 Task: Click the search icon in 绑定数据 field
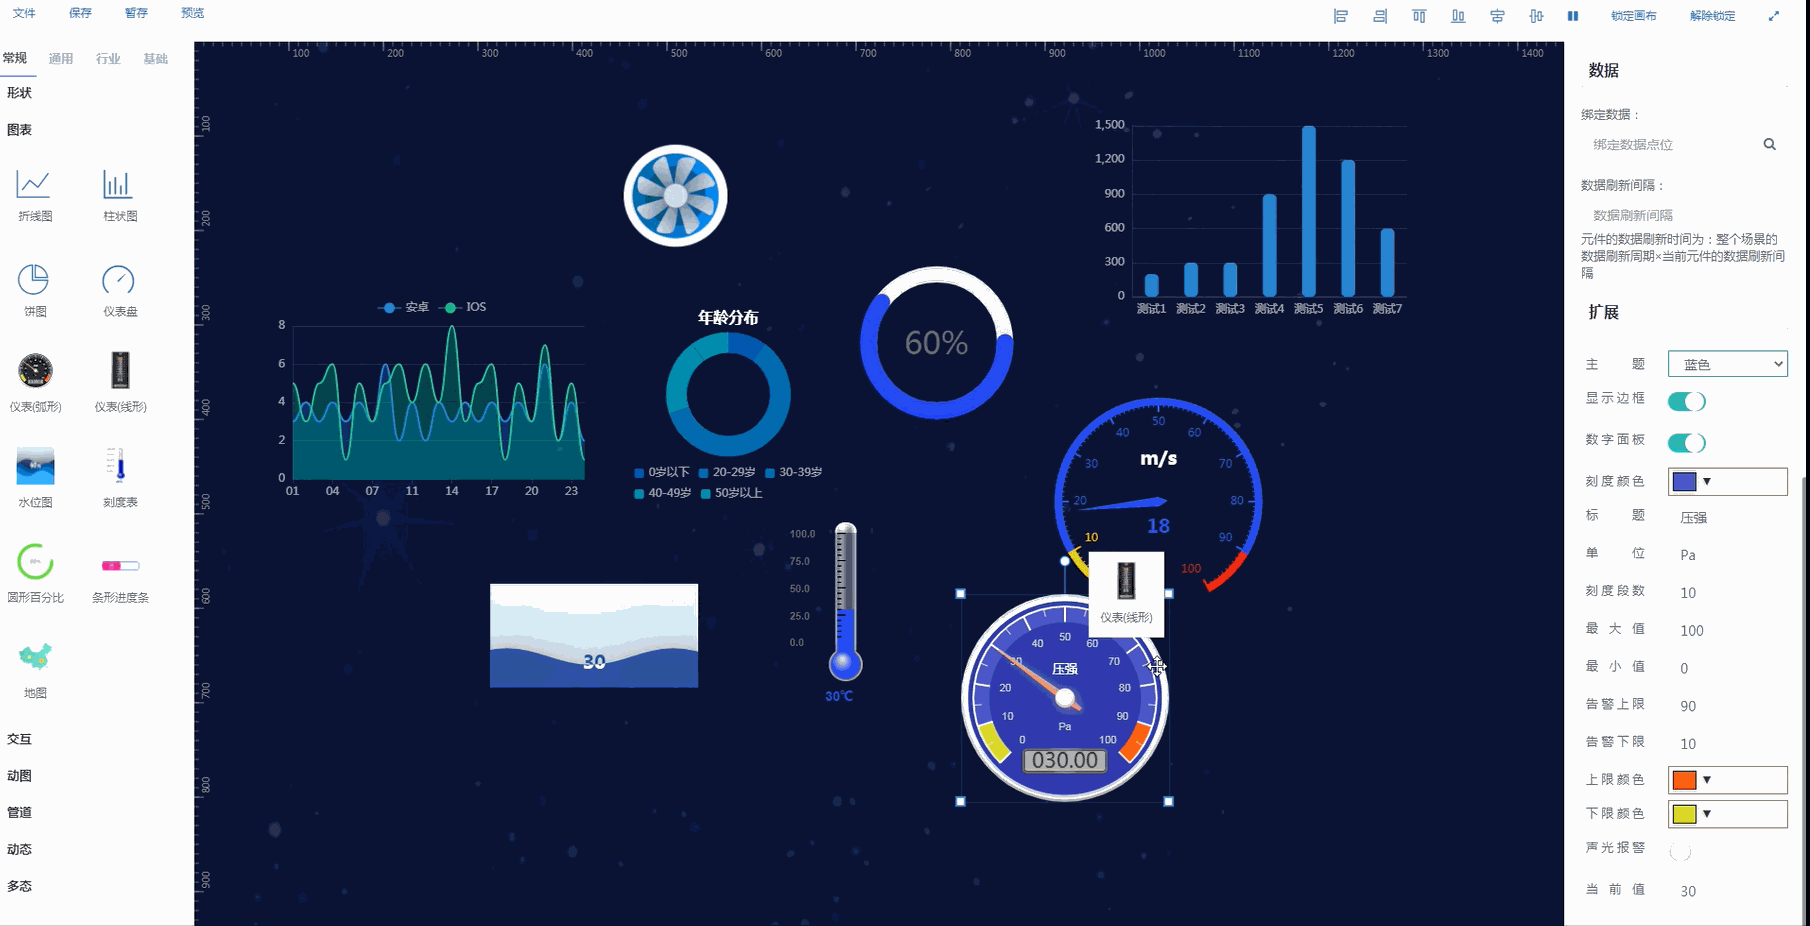click(x=1769, y=144)
